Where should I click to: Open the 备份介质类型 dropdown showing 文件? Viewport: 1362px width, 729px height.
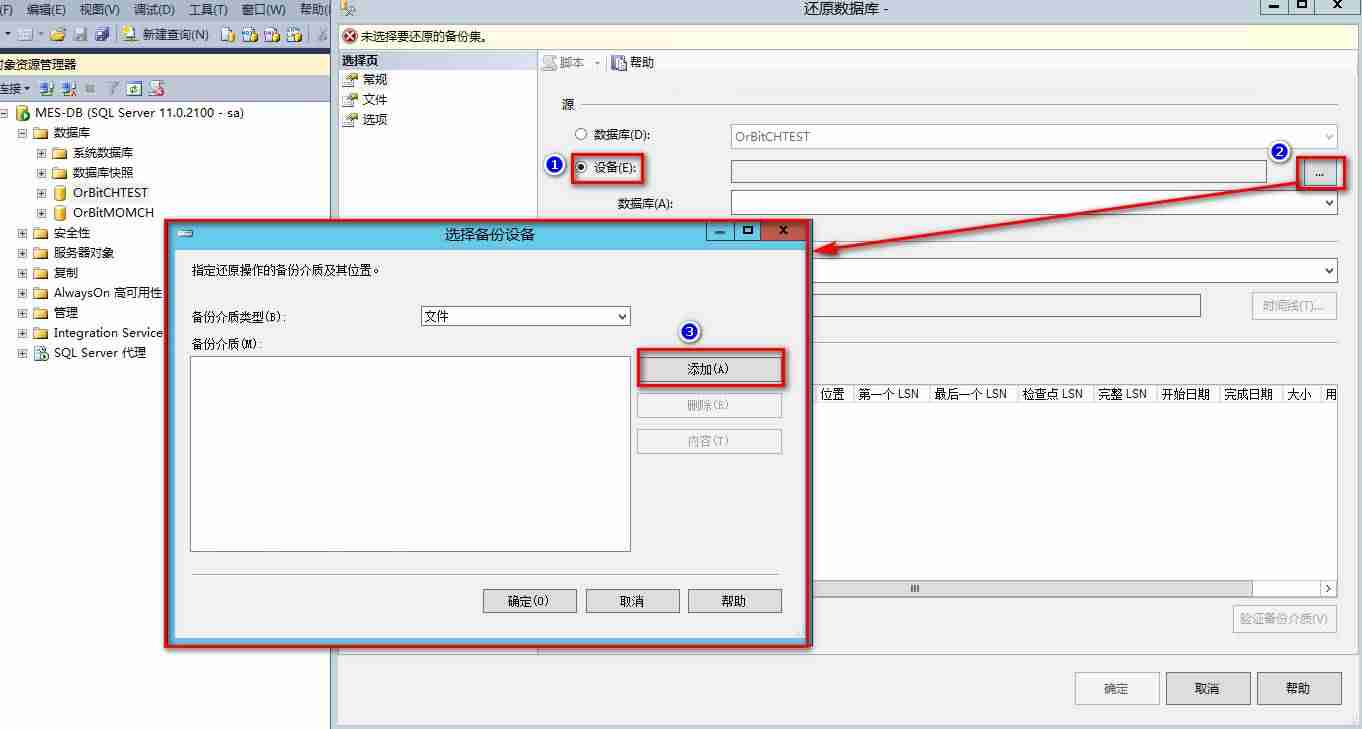(526, 316)
